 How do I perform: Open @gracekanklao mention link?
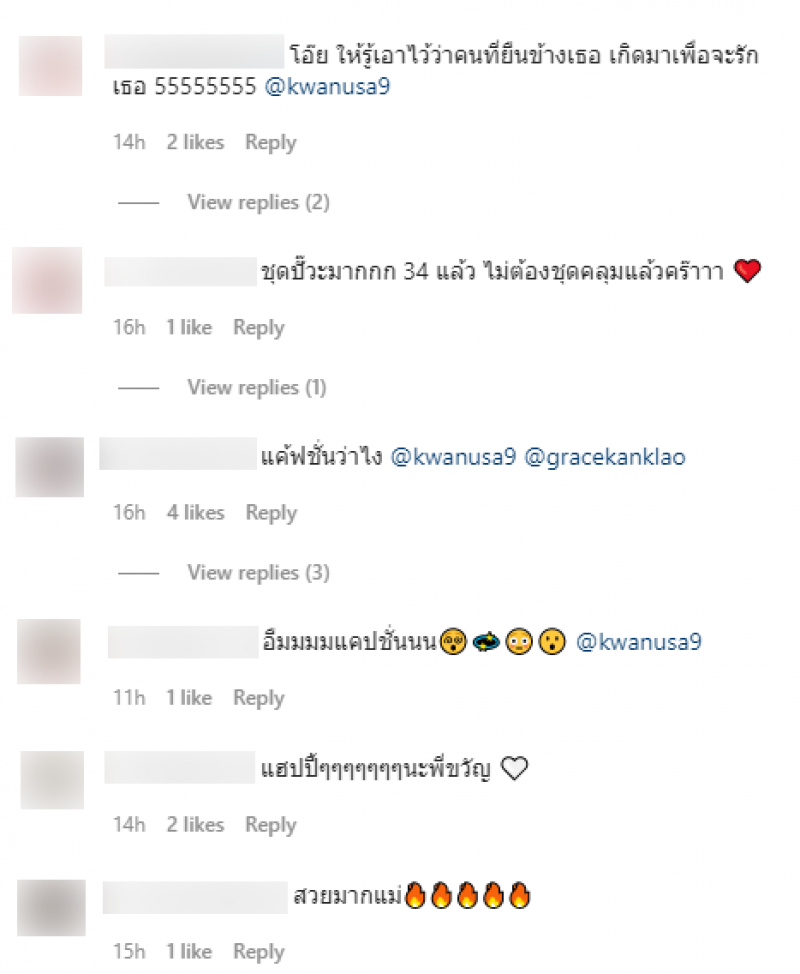click(x=605, y=457)
